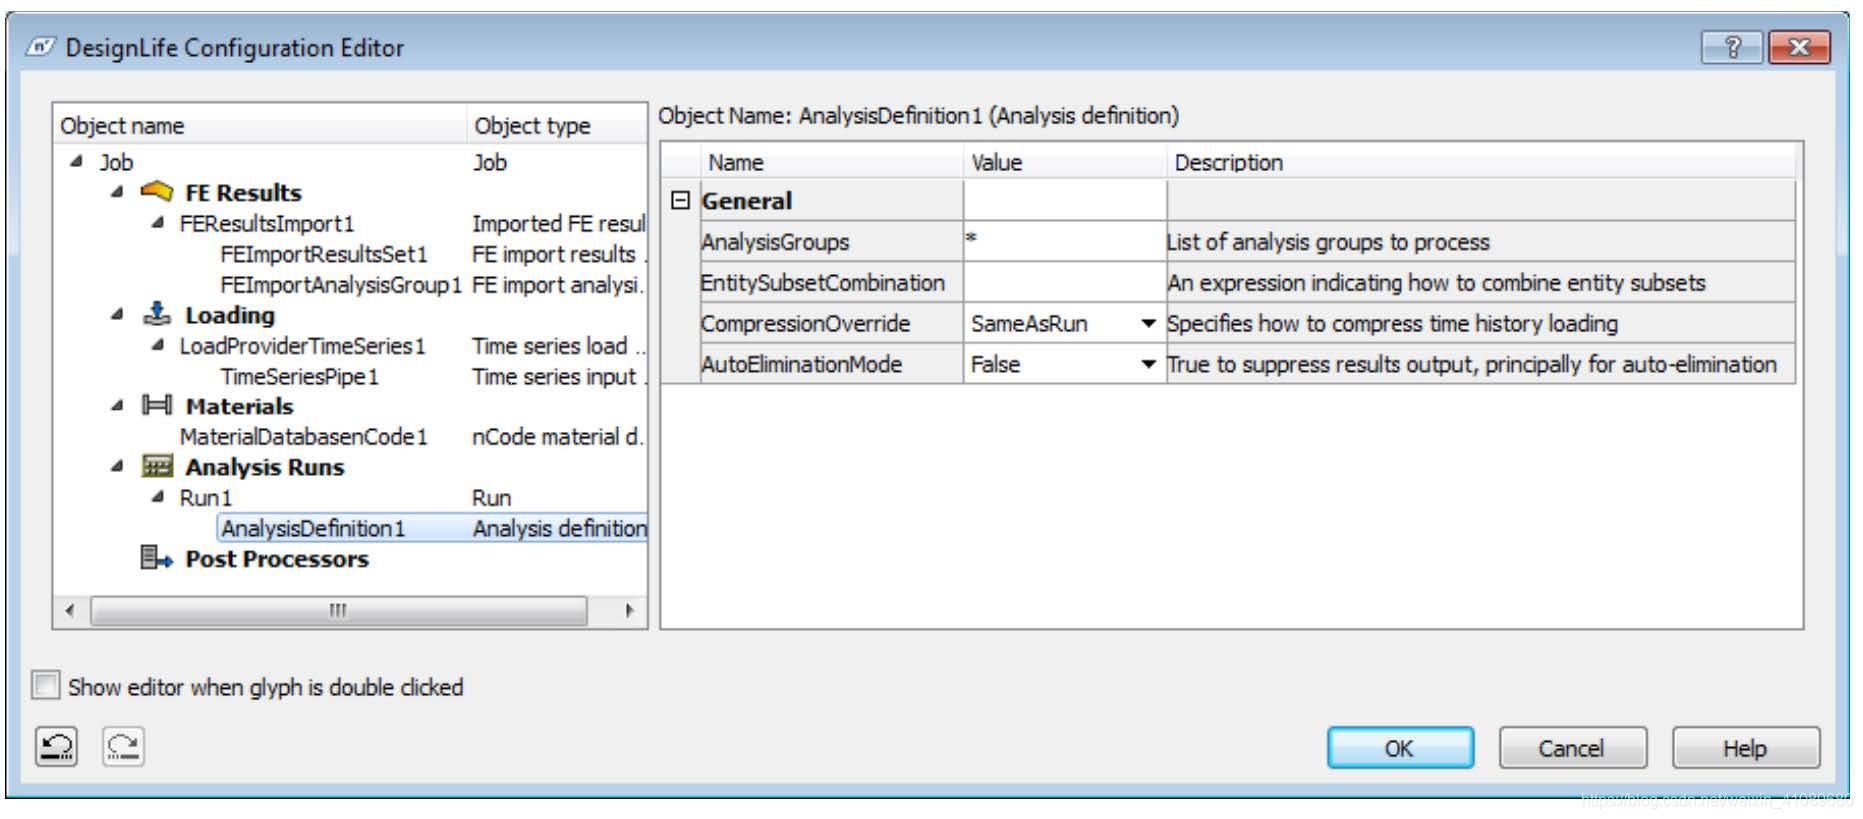The width and height of the screenshot is (1863, 819).
Task: Click the EntitySubsetCombination property name
Action: [x=823, y=283]
